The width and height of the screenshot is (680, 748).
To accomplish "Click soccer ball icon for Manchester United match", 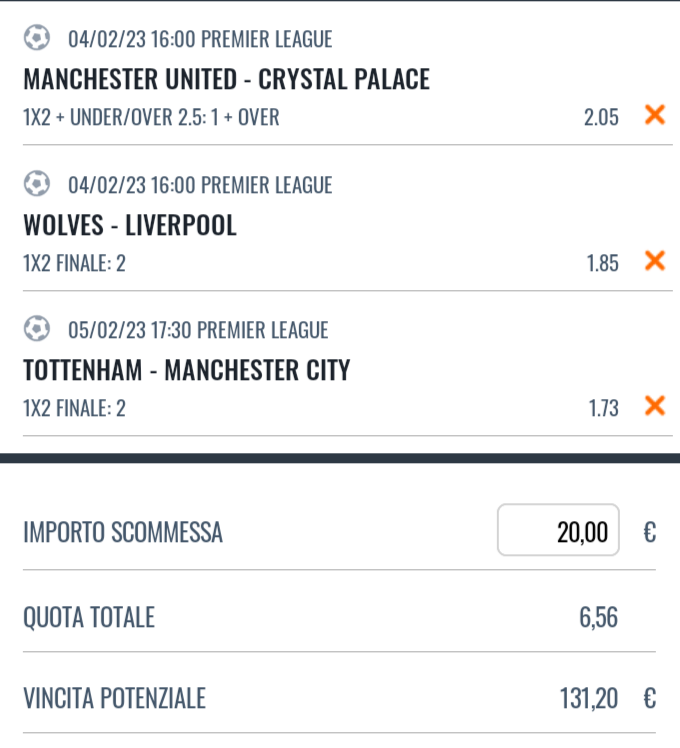I will pos(37,39).
